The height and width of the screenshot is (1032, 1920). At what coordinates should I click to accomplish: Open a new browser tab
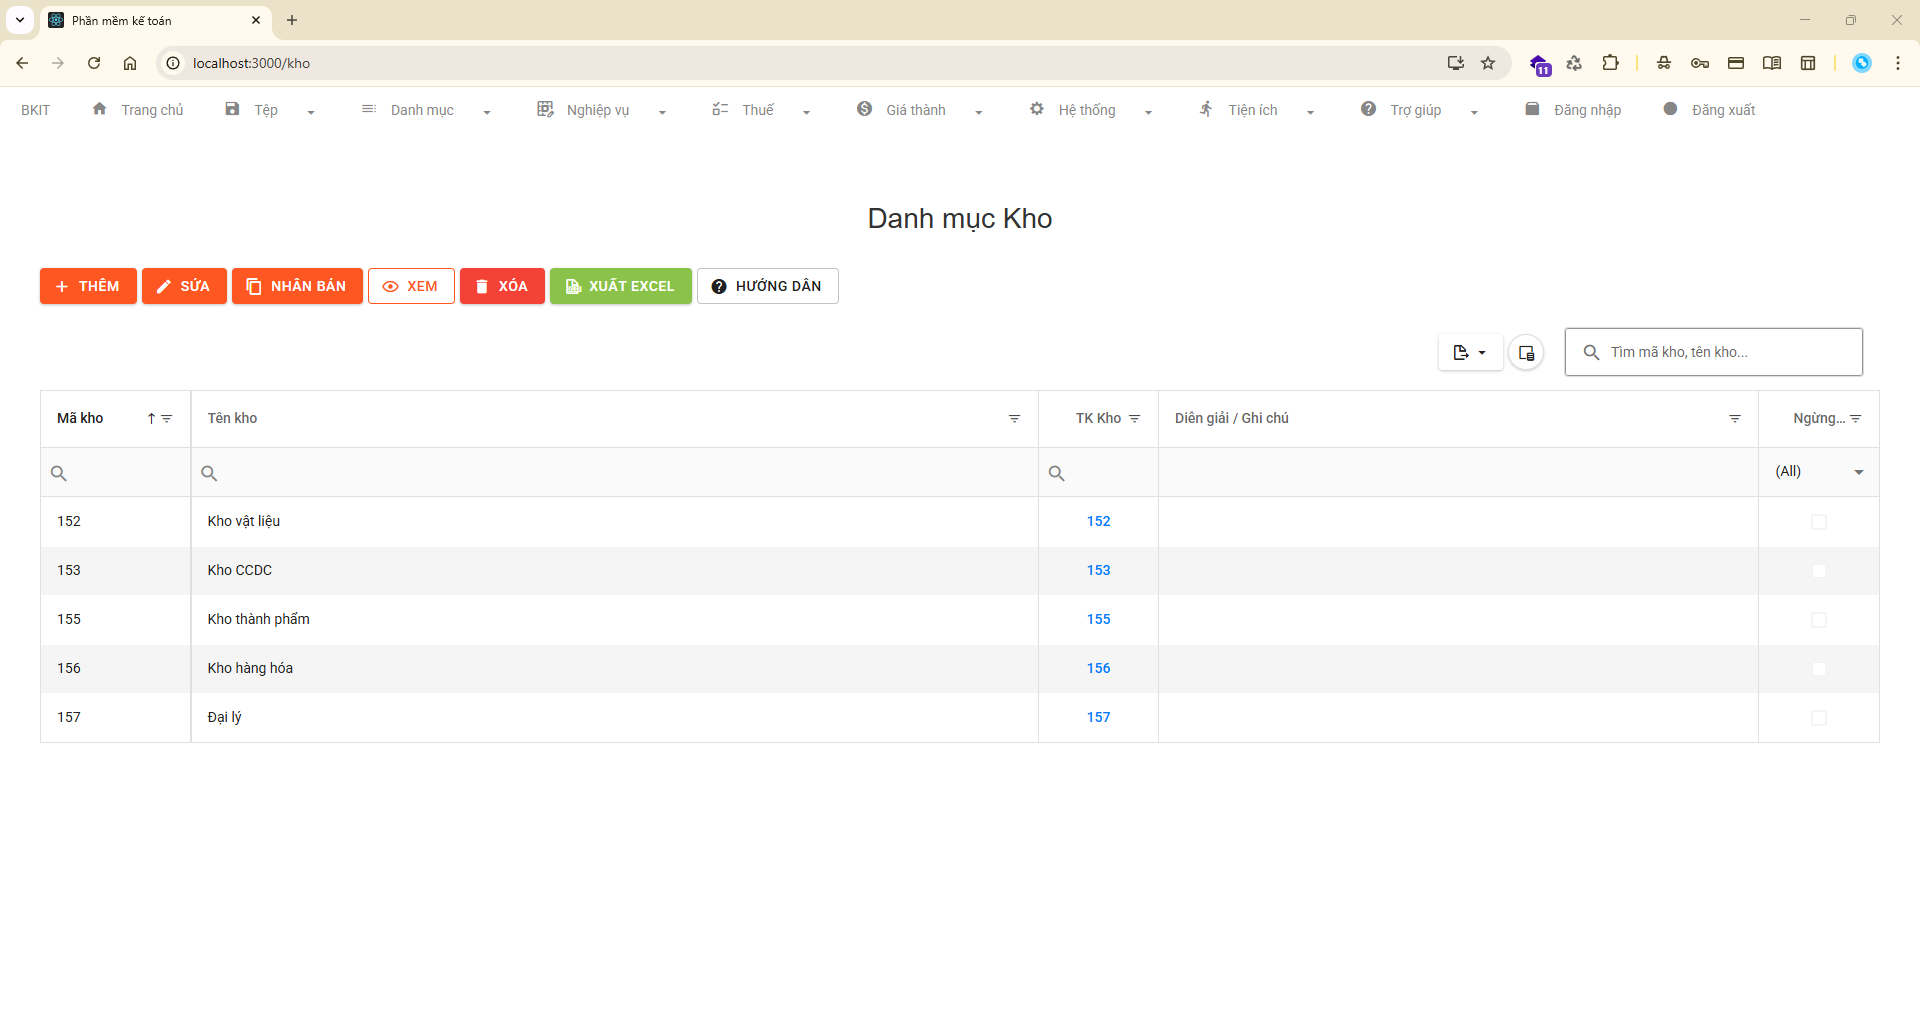[x=292, y=20]
